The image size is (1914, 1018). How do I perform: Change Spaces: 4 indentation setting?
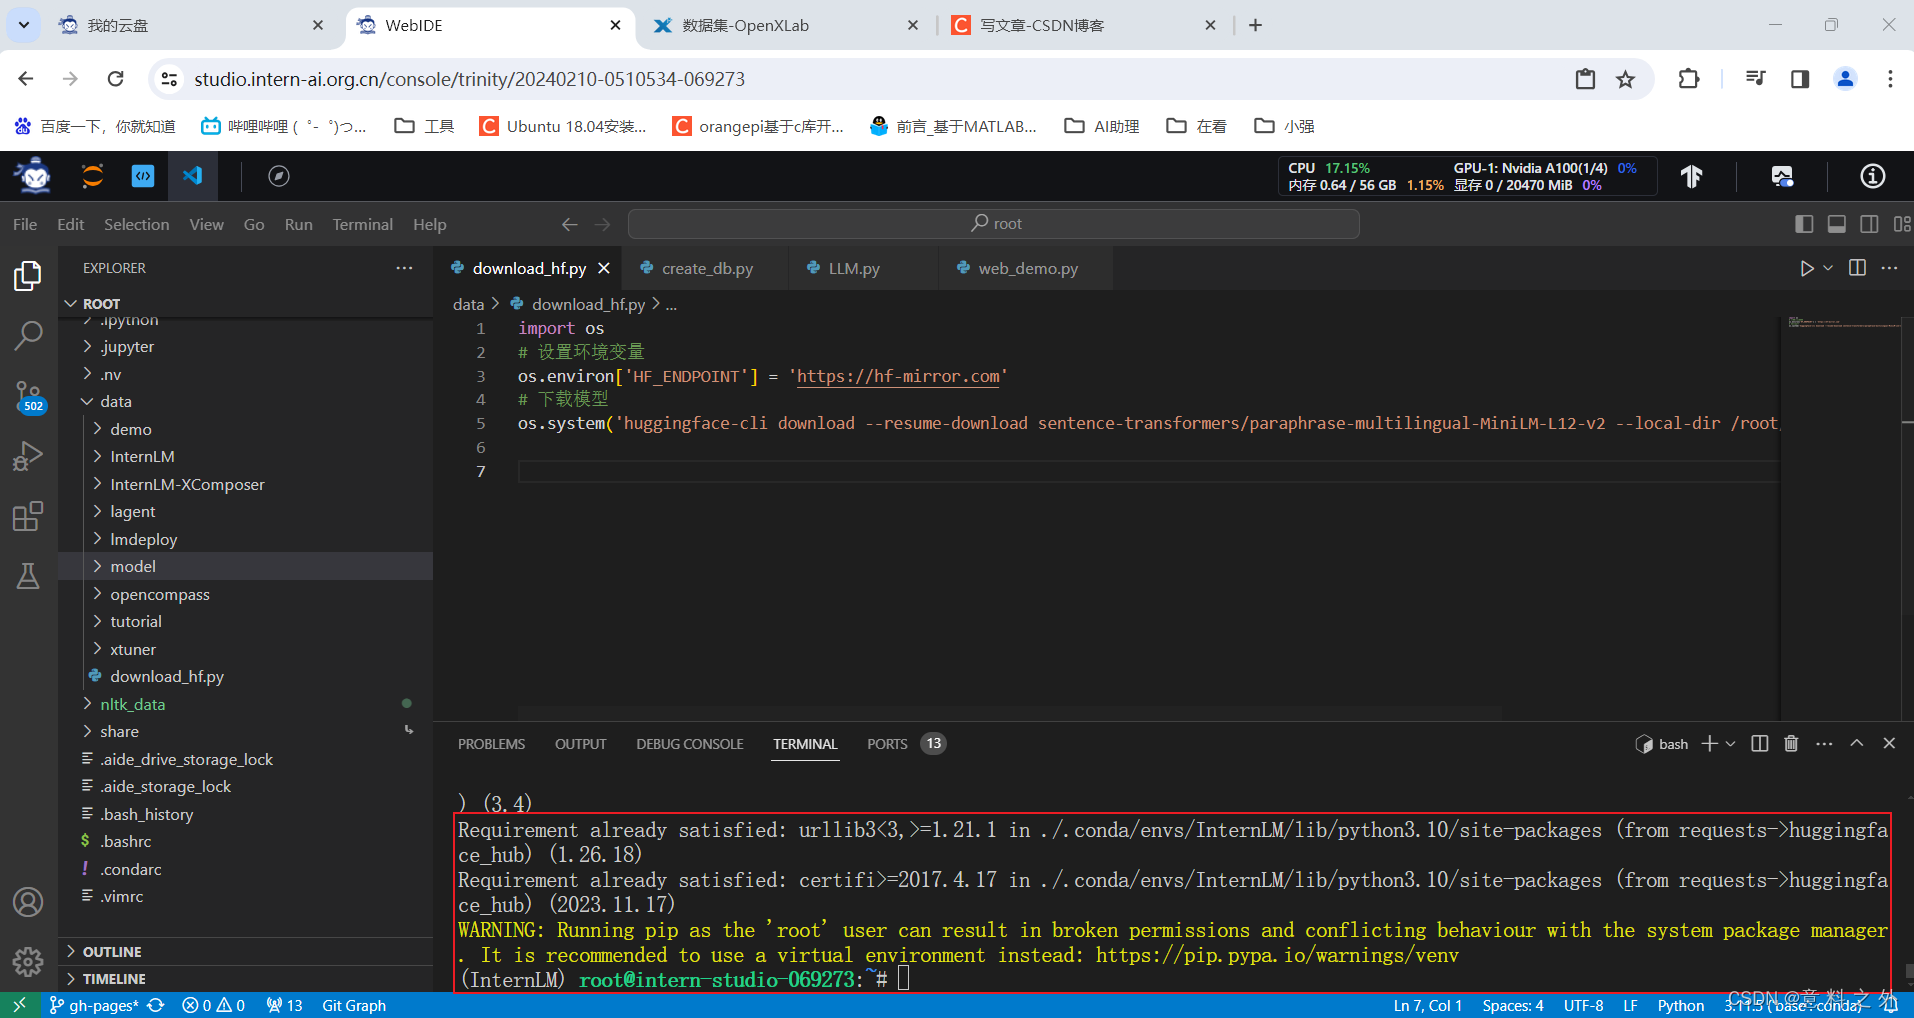1512,1005
